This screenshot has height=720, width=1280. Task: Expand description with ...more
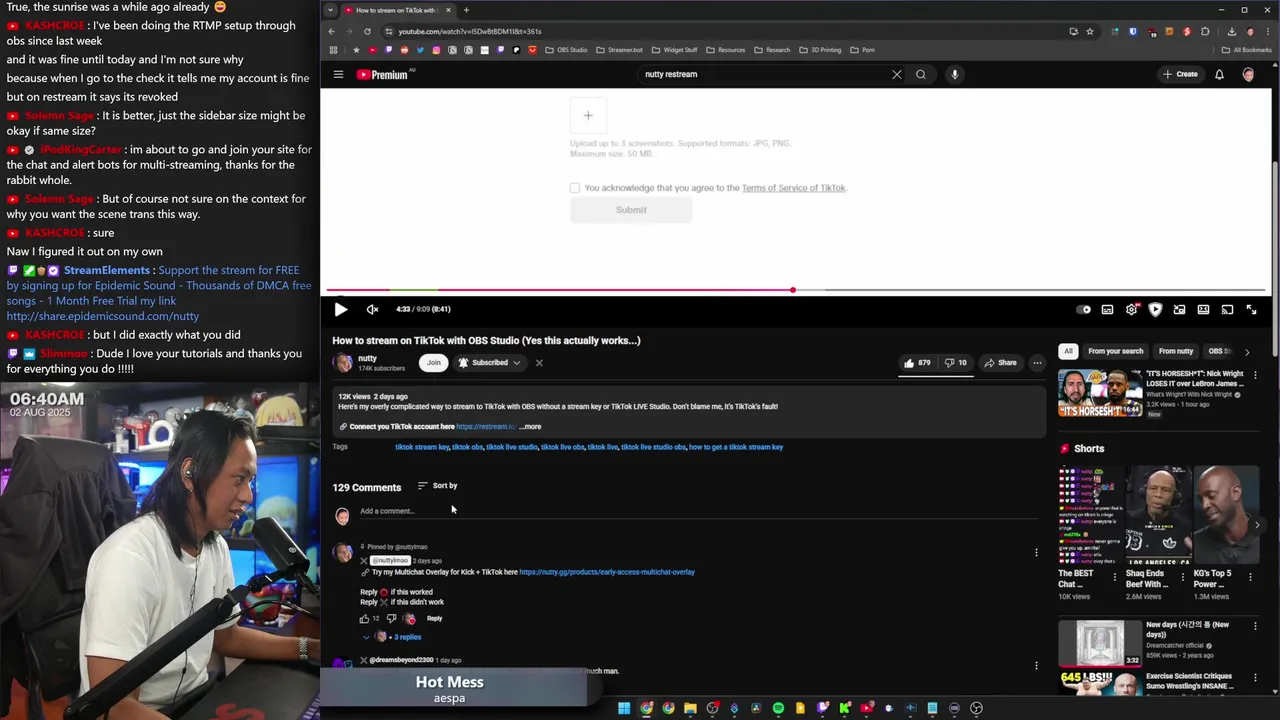point(530,427)
